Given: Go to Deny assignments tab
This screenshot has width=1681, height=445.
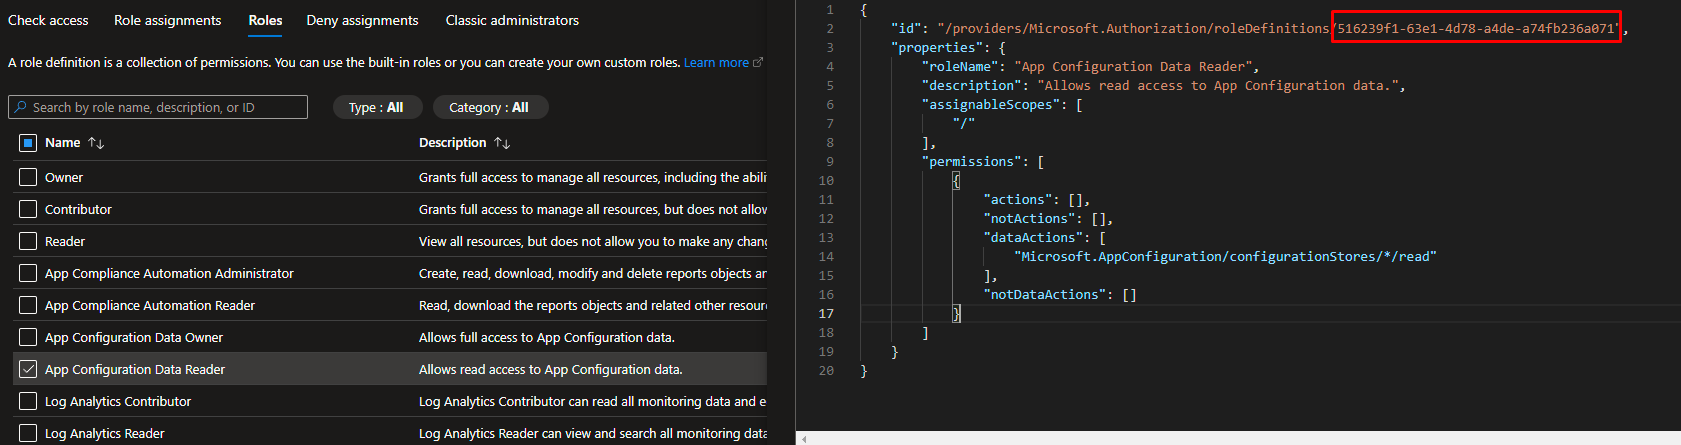Looking at the screenshot, I should pyautogui.click(x=362, y=20).
